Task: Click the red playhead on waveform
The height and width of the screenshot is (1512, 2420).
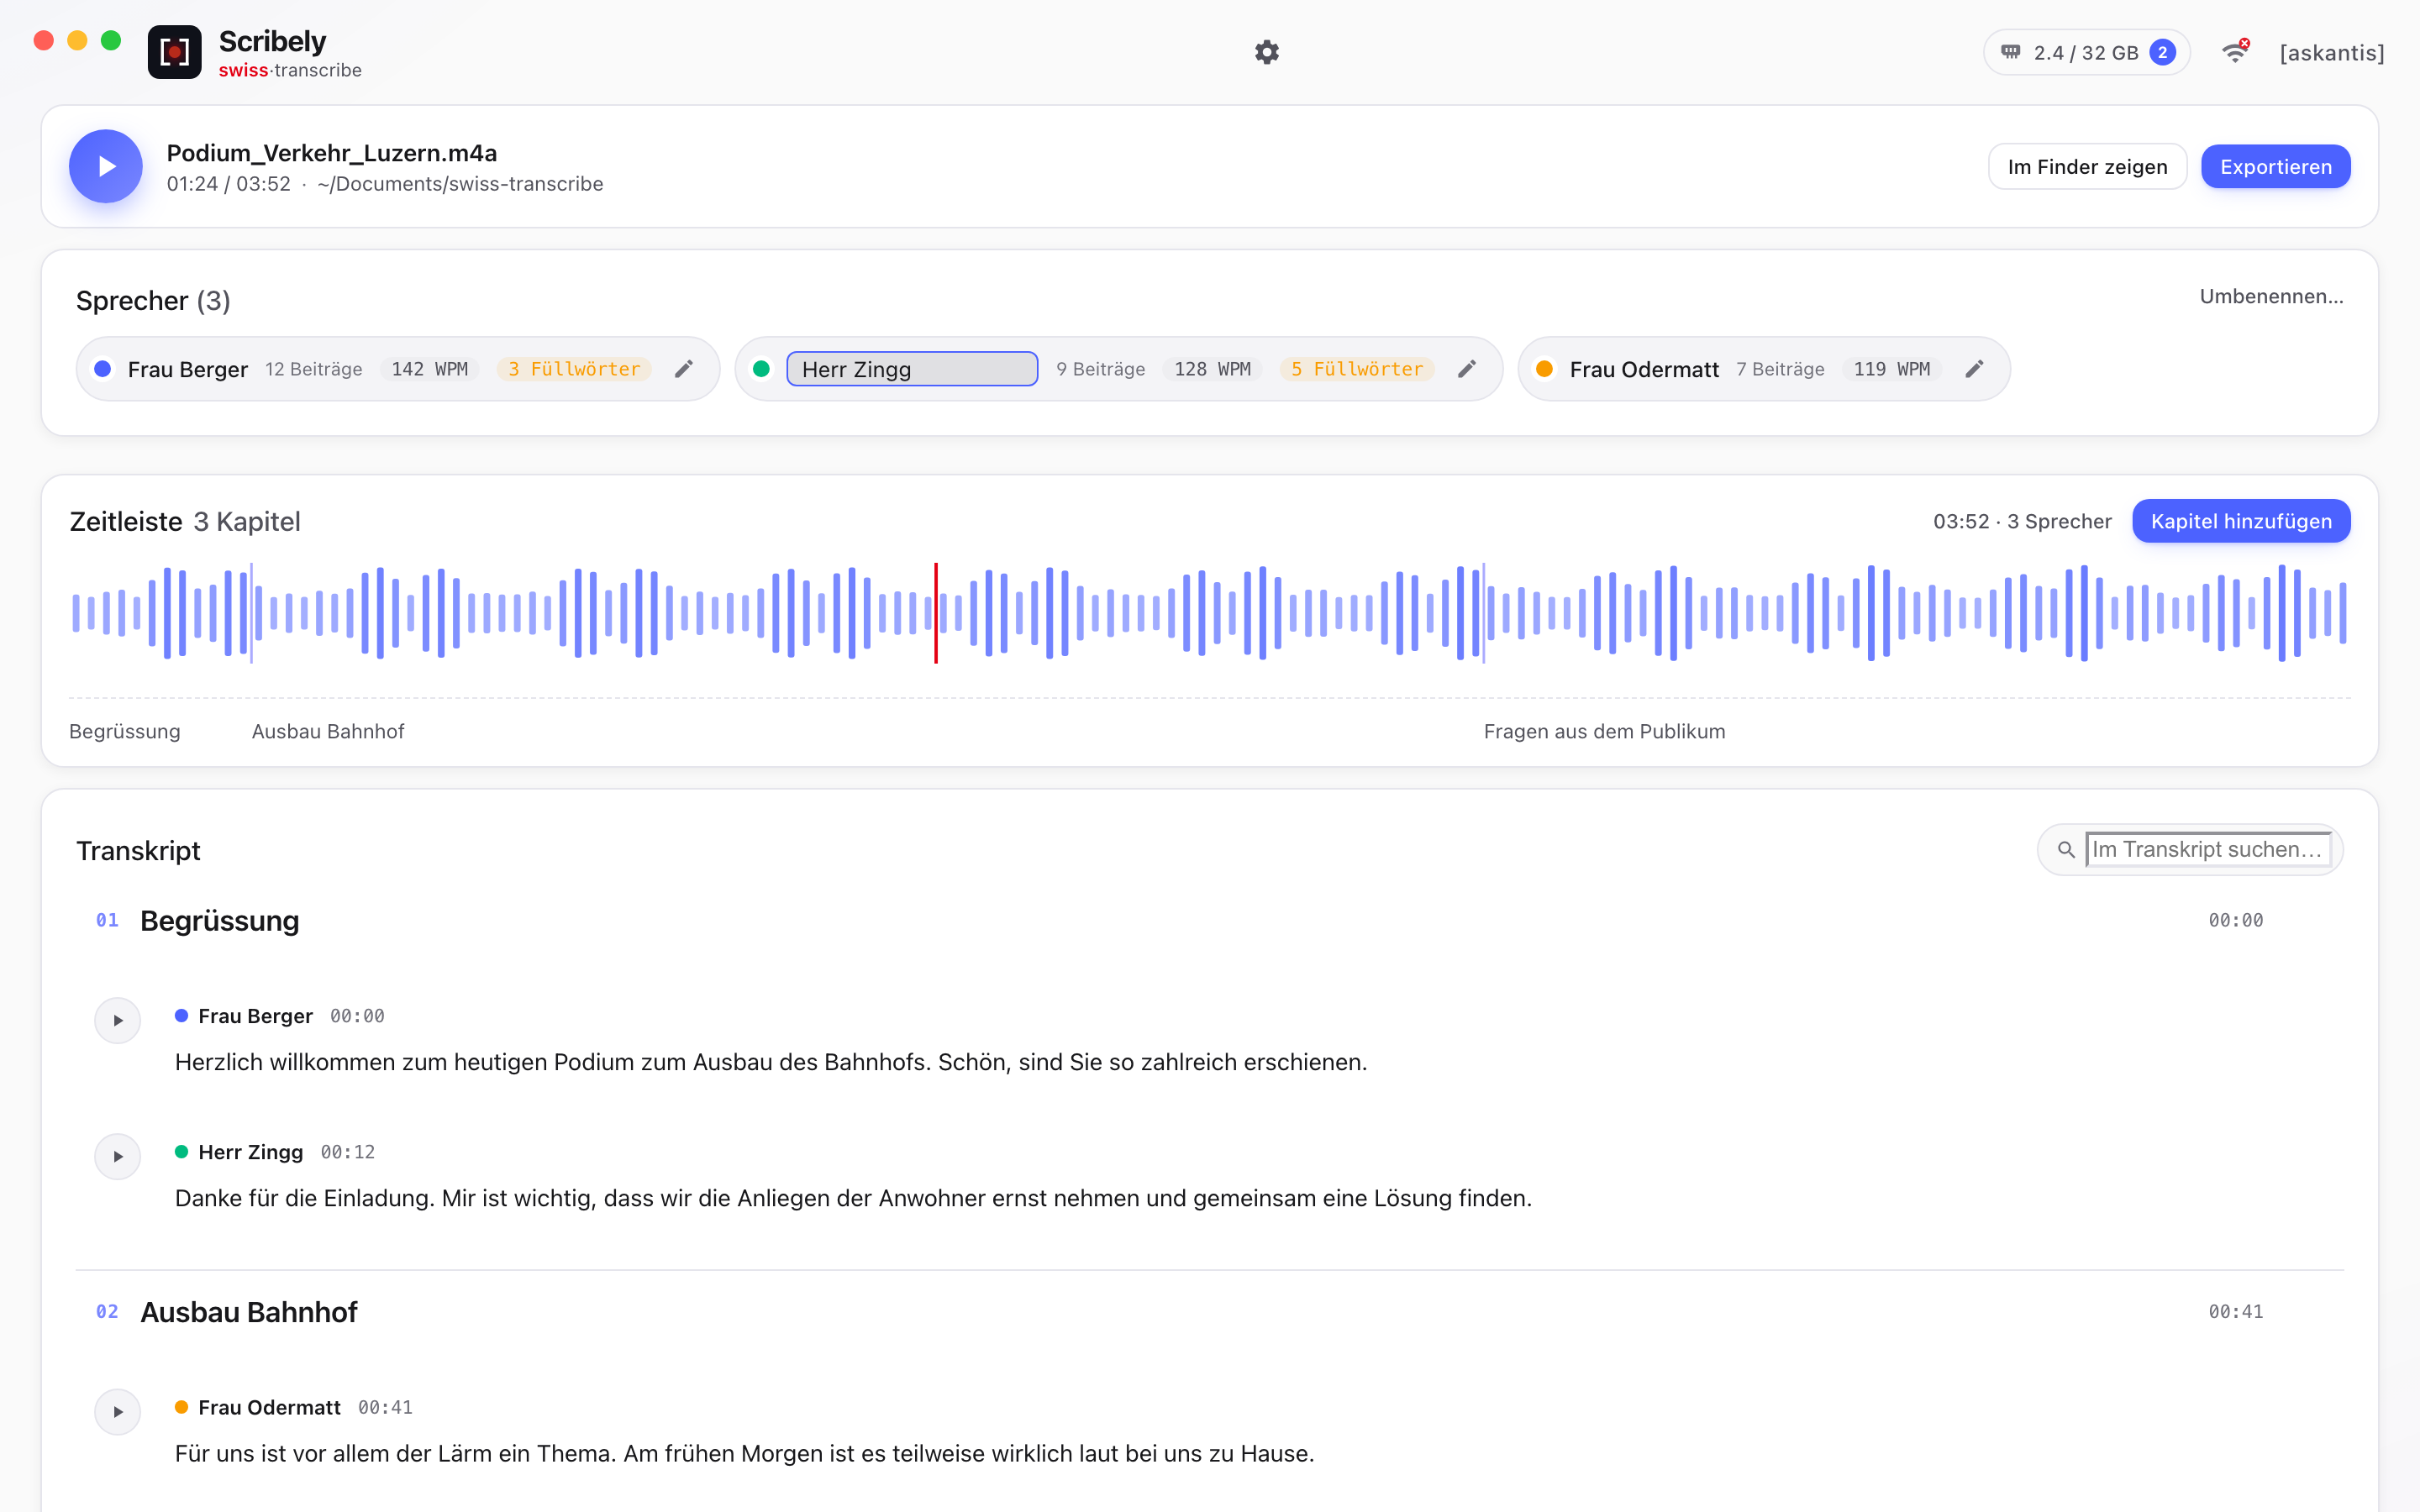Action: click(x=936, y=612)
